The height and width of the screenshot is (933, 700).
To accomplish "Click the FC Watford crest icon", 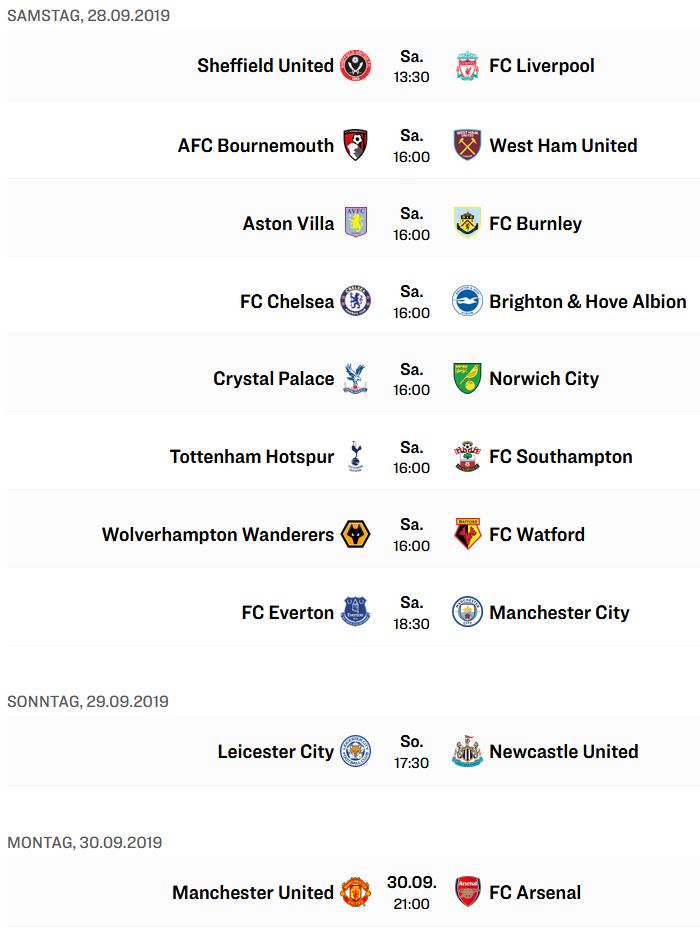I will point(467,534).
